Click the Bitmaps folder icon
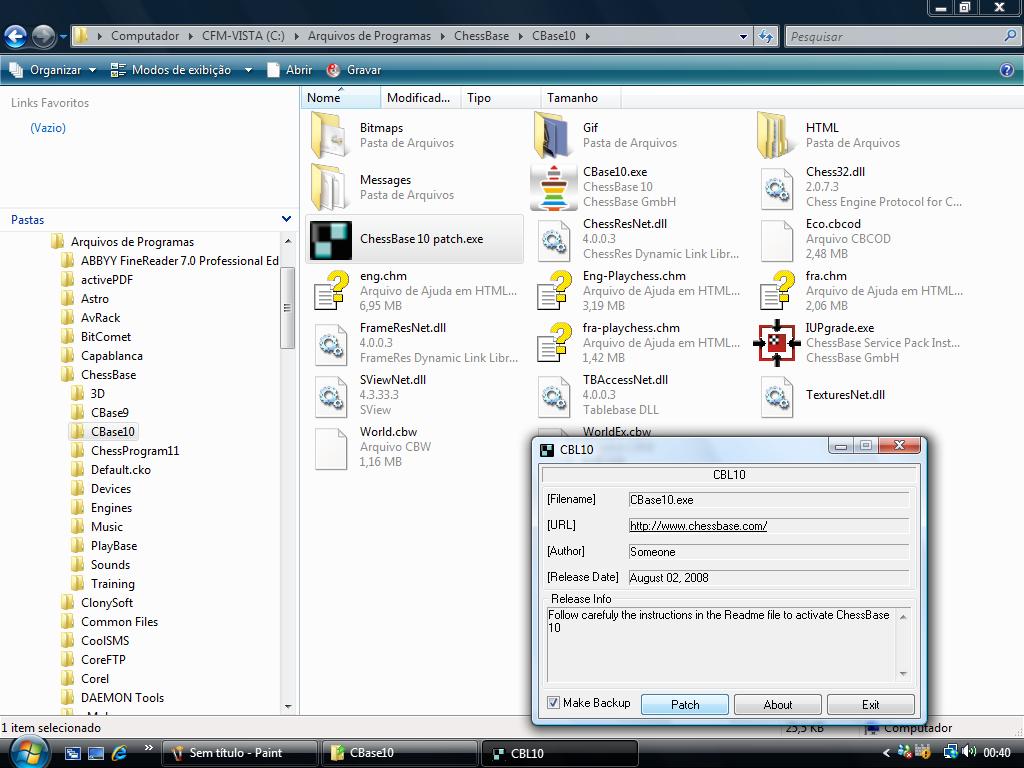The image size is (1024, 768). tap(330, 135)
